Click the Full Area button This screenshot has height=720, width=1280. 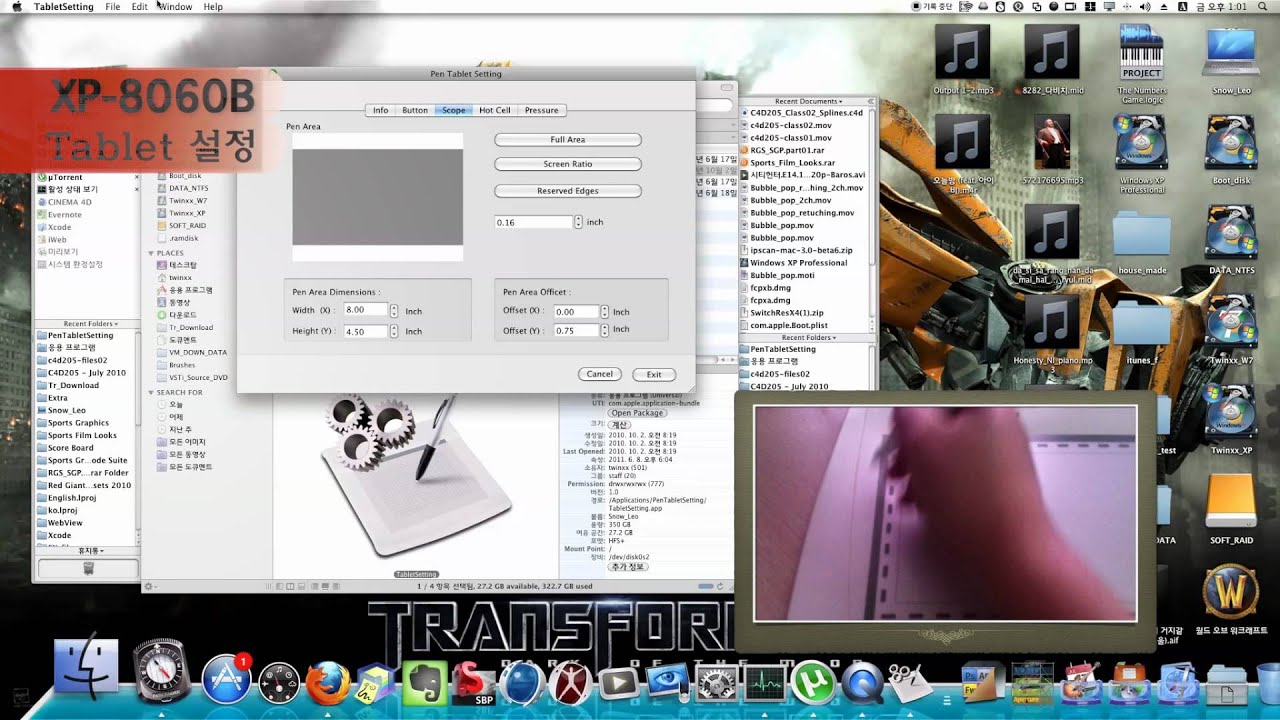pyautogui.click(x=568, y=140)
